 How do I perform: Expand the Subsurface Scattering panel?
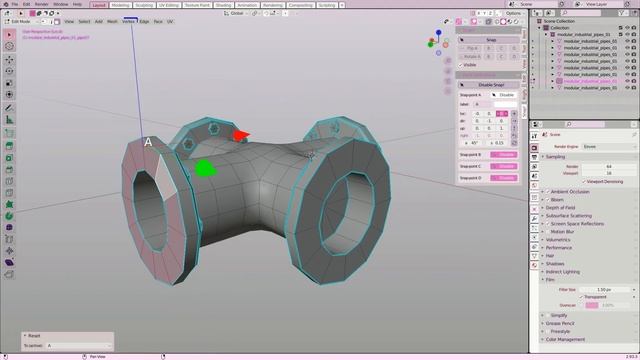[566, 216]
